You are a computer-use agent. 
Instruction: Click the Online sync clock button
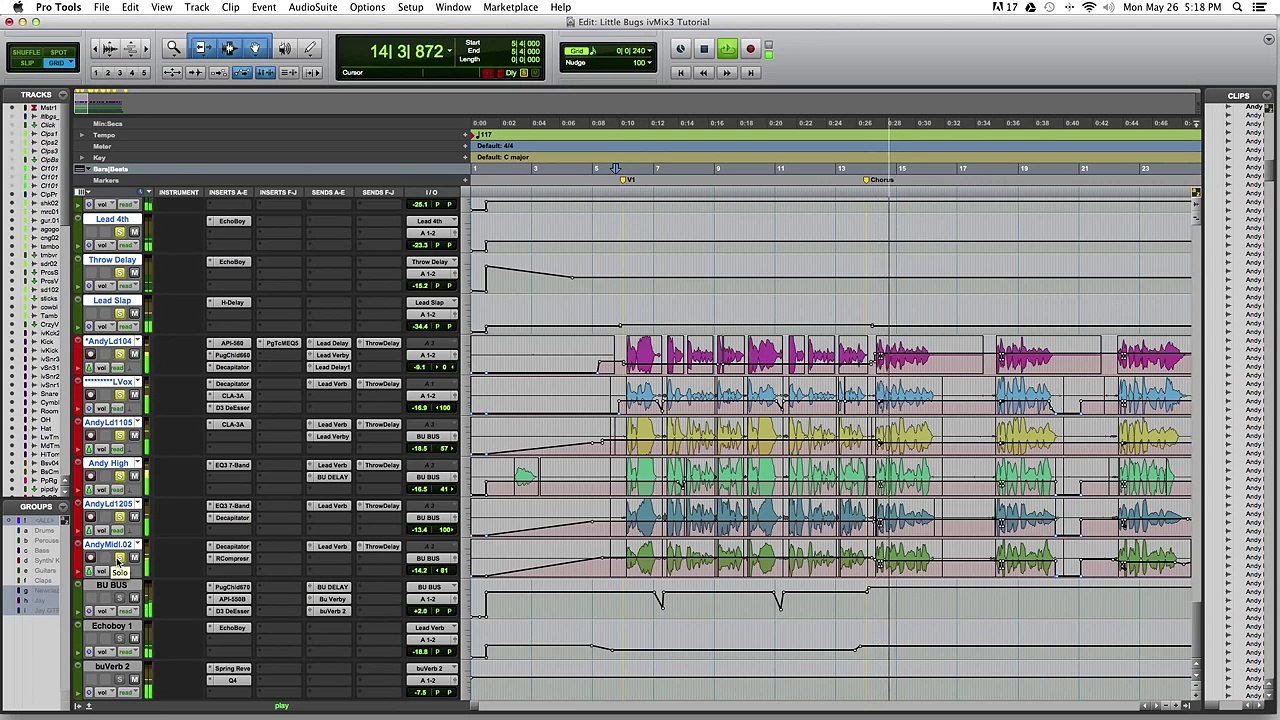pos(680,49)
